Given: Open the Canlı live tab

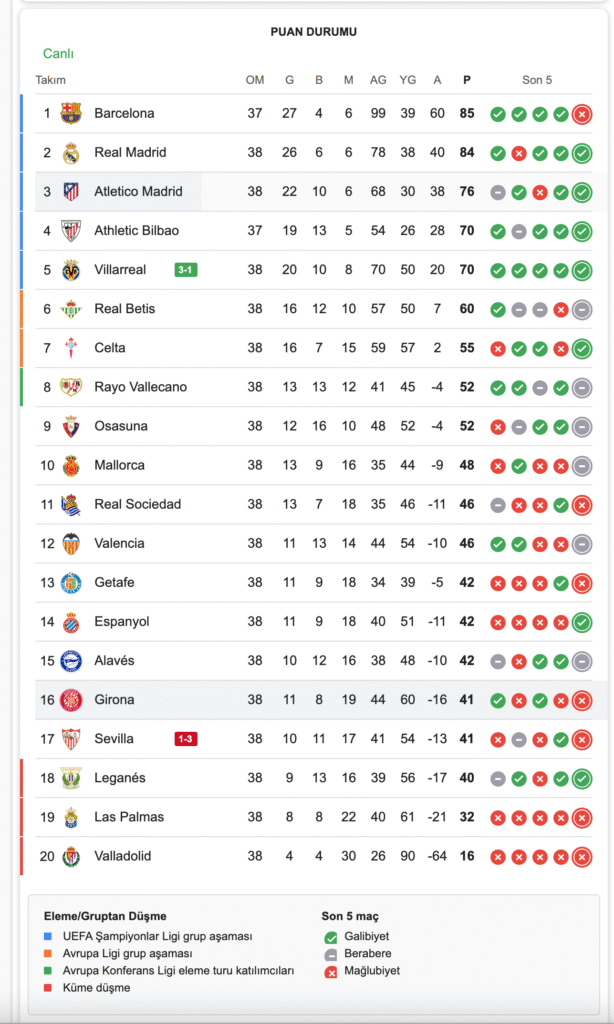Looking at the screenshot, I should pos(58,54).
